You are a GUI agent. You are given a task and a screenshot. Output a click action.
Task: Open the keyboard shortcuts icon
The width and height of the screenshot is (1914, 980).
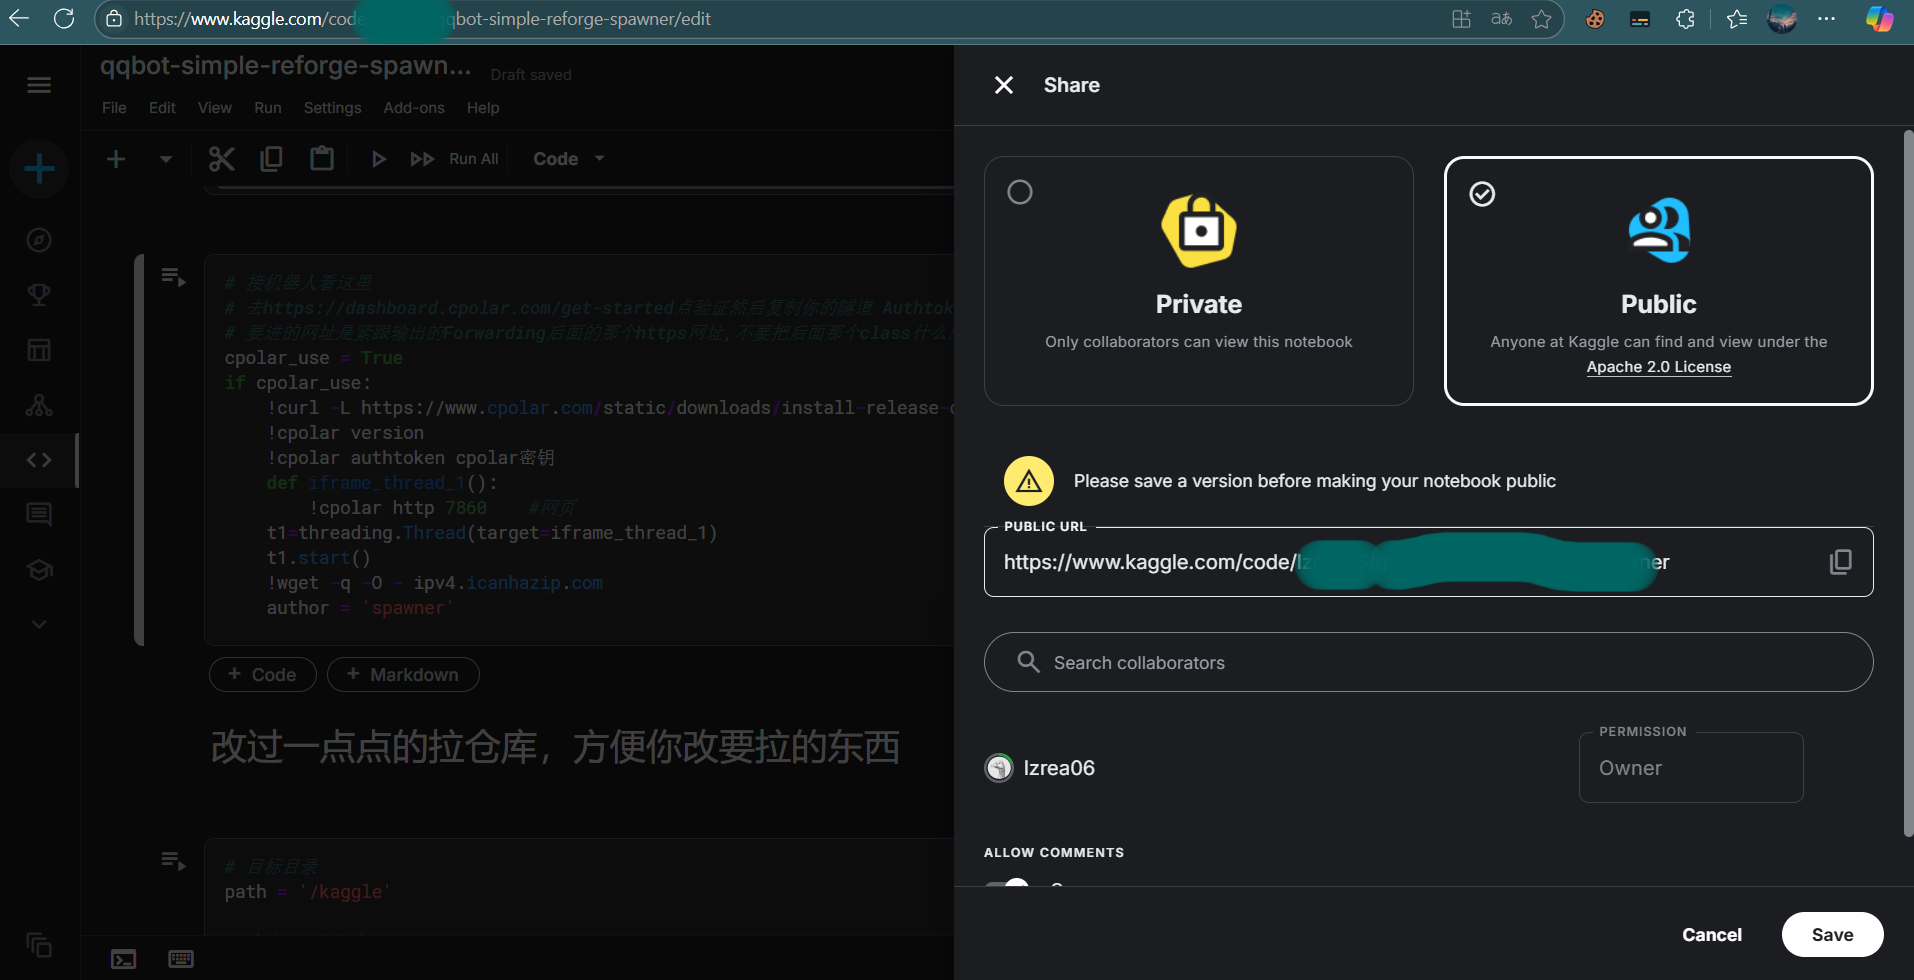pyautogui.click(x=181, y=959)
